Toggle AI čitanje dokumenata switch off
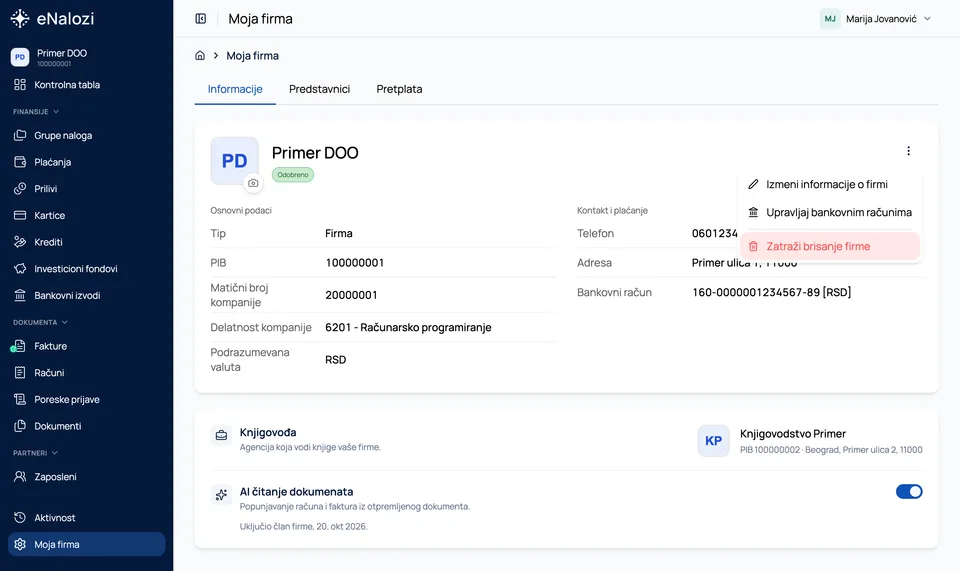 909,491
